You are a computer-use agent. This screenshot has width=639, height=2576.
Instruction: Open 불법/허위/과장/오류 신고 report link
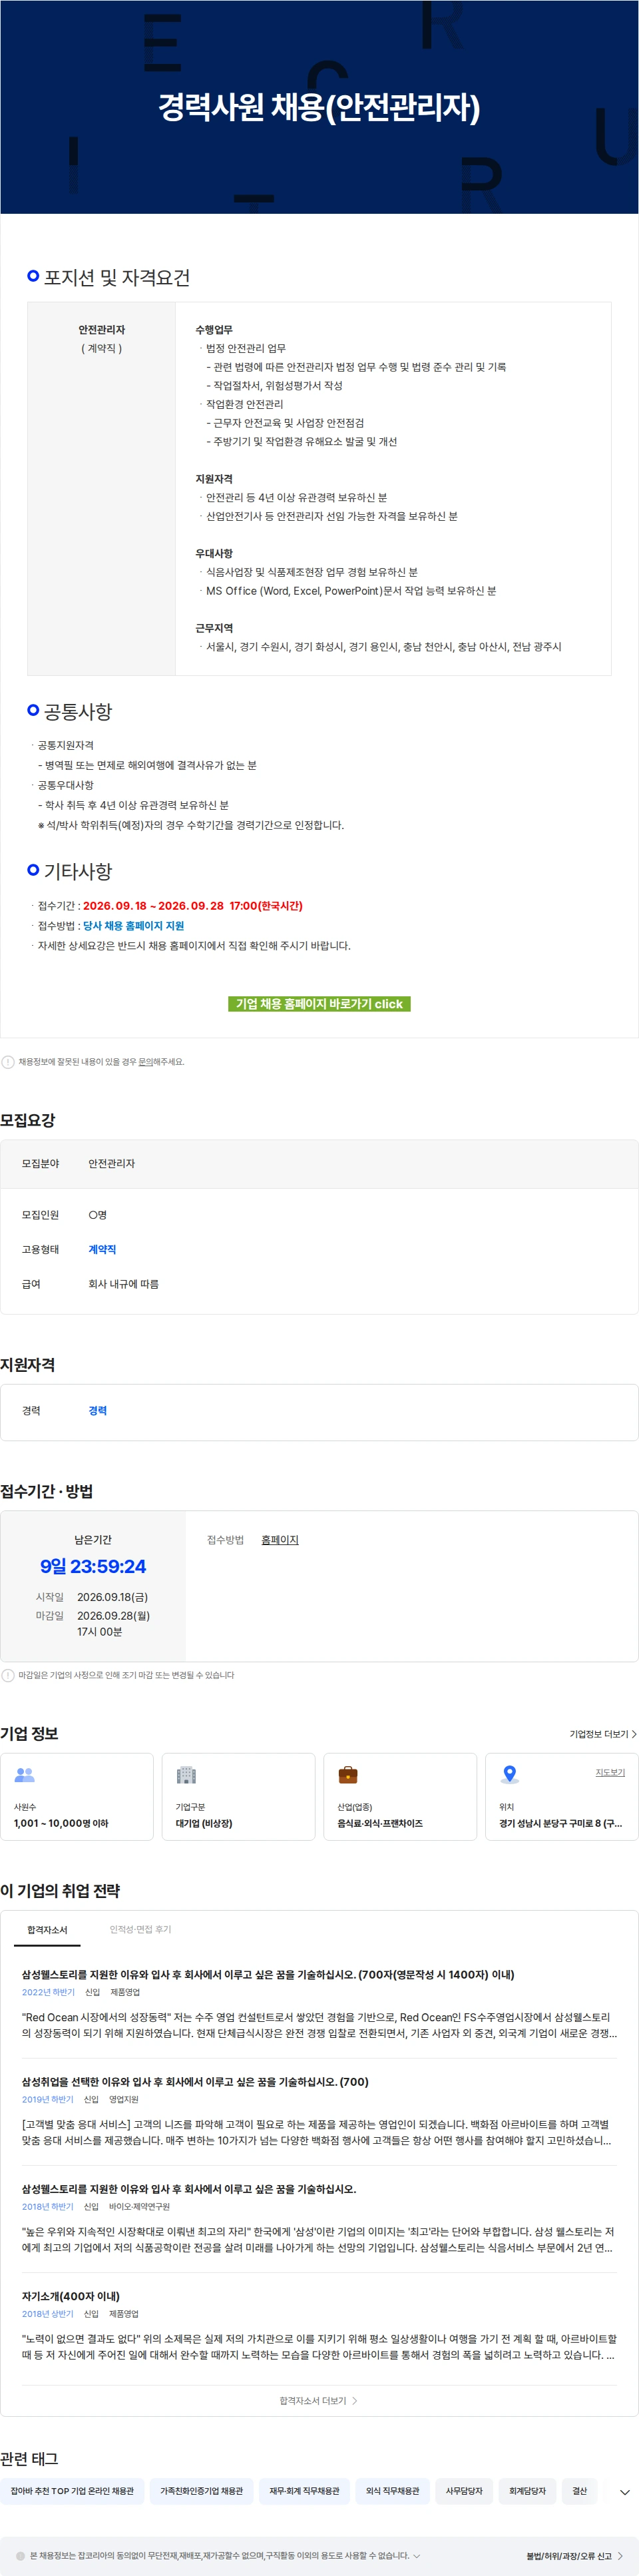point(575,2555)
